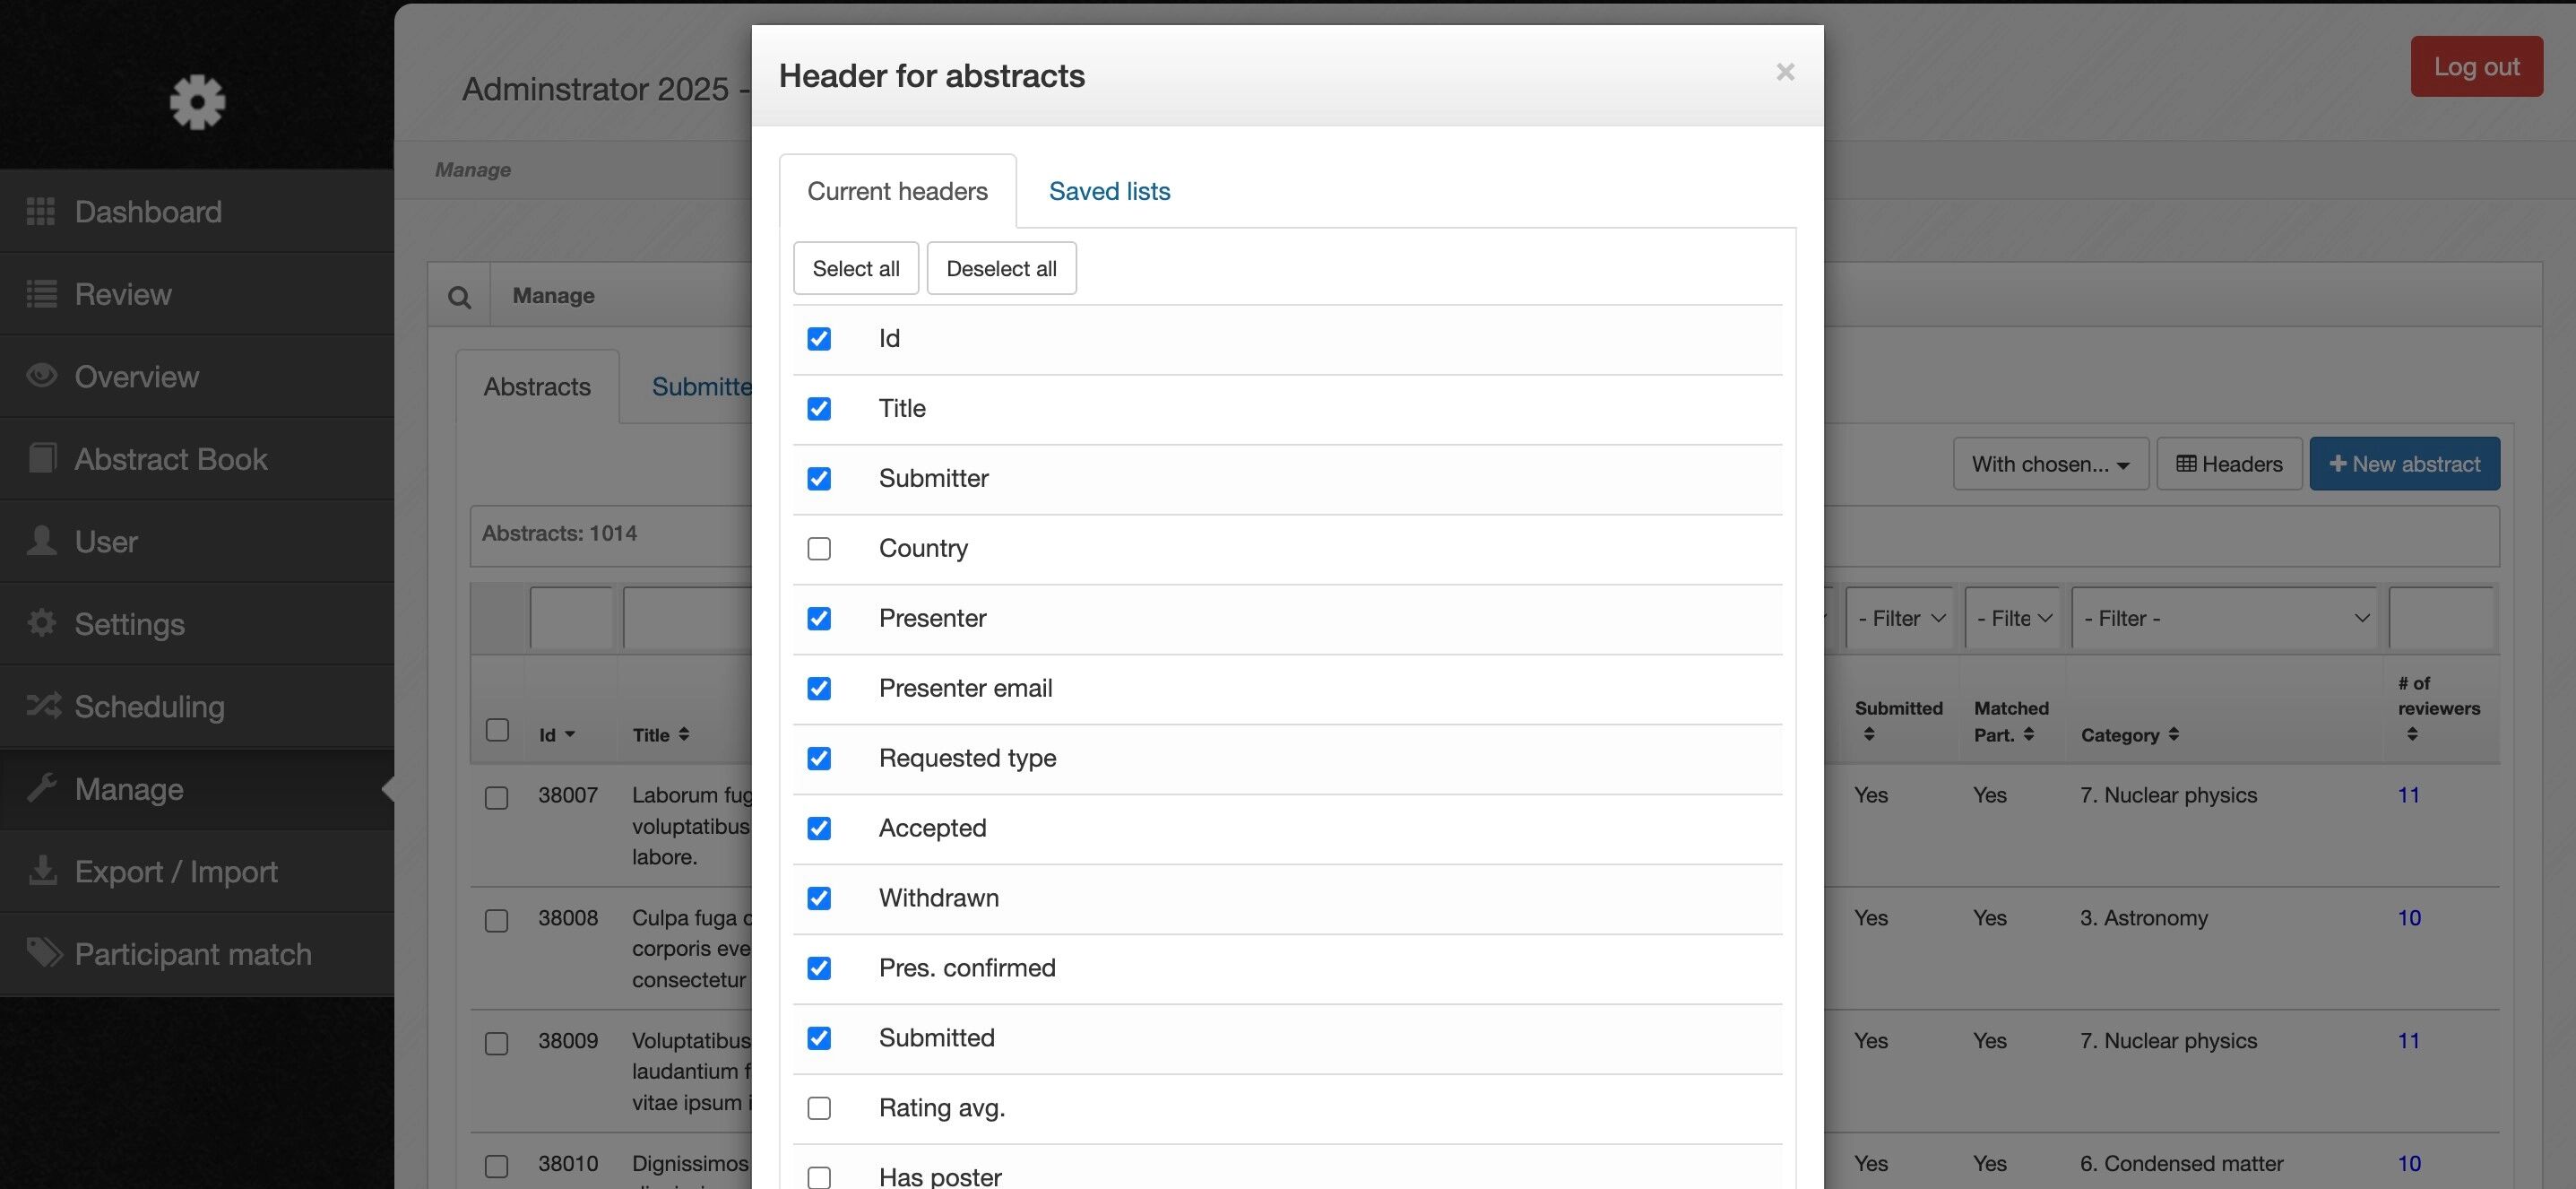Open the Settings sidebar menu item

(129, 624)
